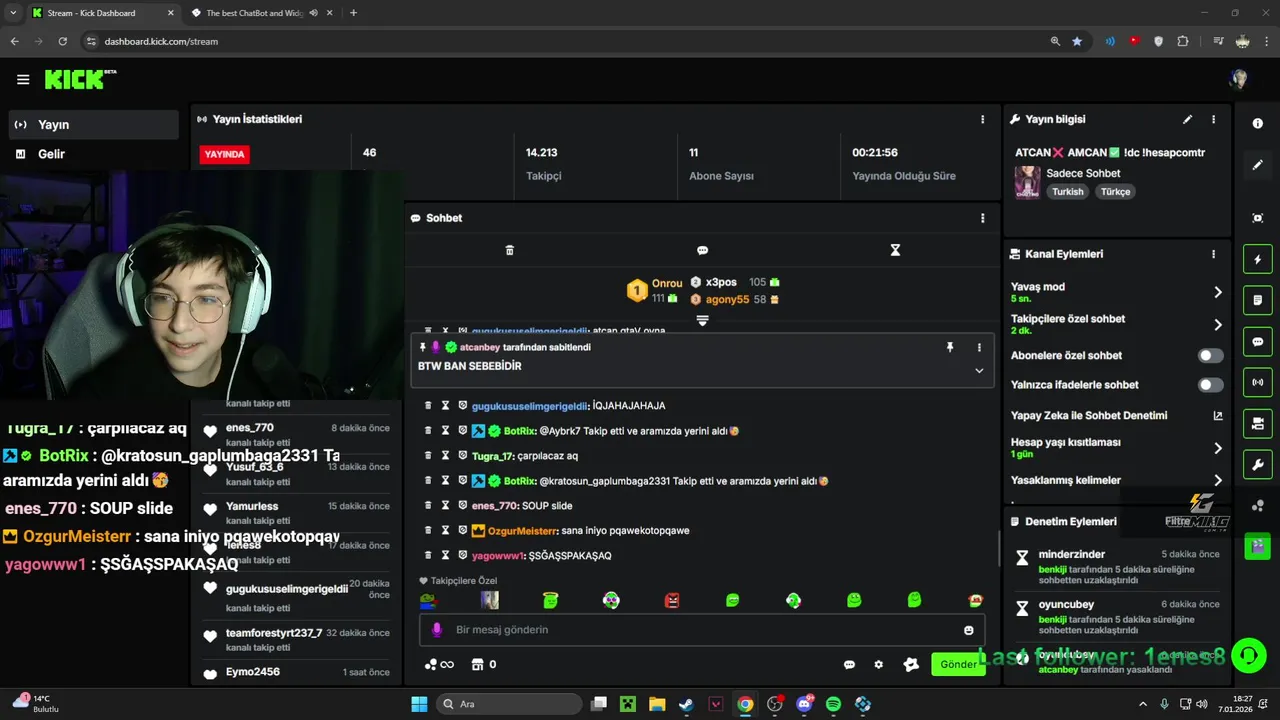The image size is (1280, 720).
Task: Click the chat scrollbar thumb
Action: [999, 548]
